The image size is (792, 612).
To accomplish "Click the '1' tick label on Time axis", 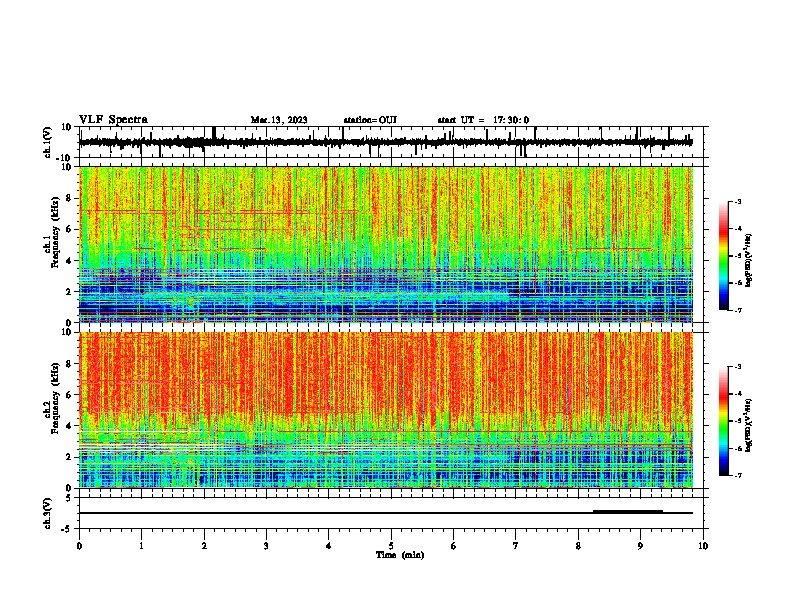I will 141,546.
